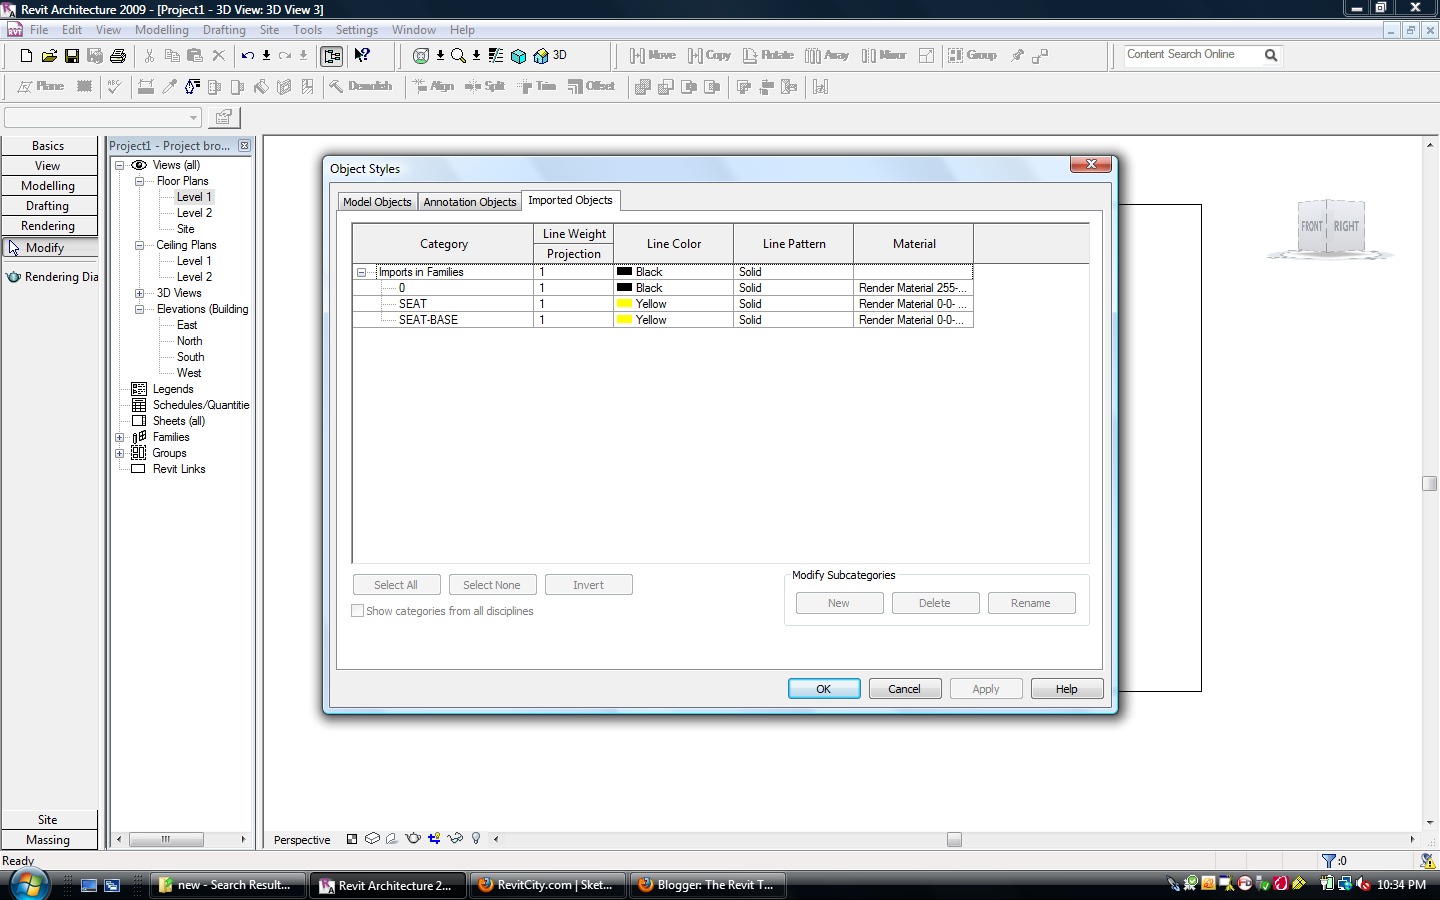Click the Project Browser horizontal scrollbar

pos(181,840)
